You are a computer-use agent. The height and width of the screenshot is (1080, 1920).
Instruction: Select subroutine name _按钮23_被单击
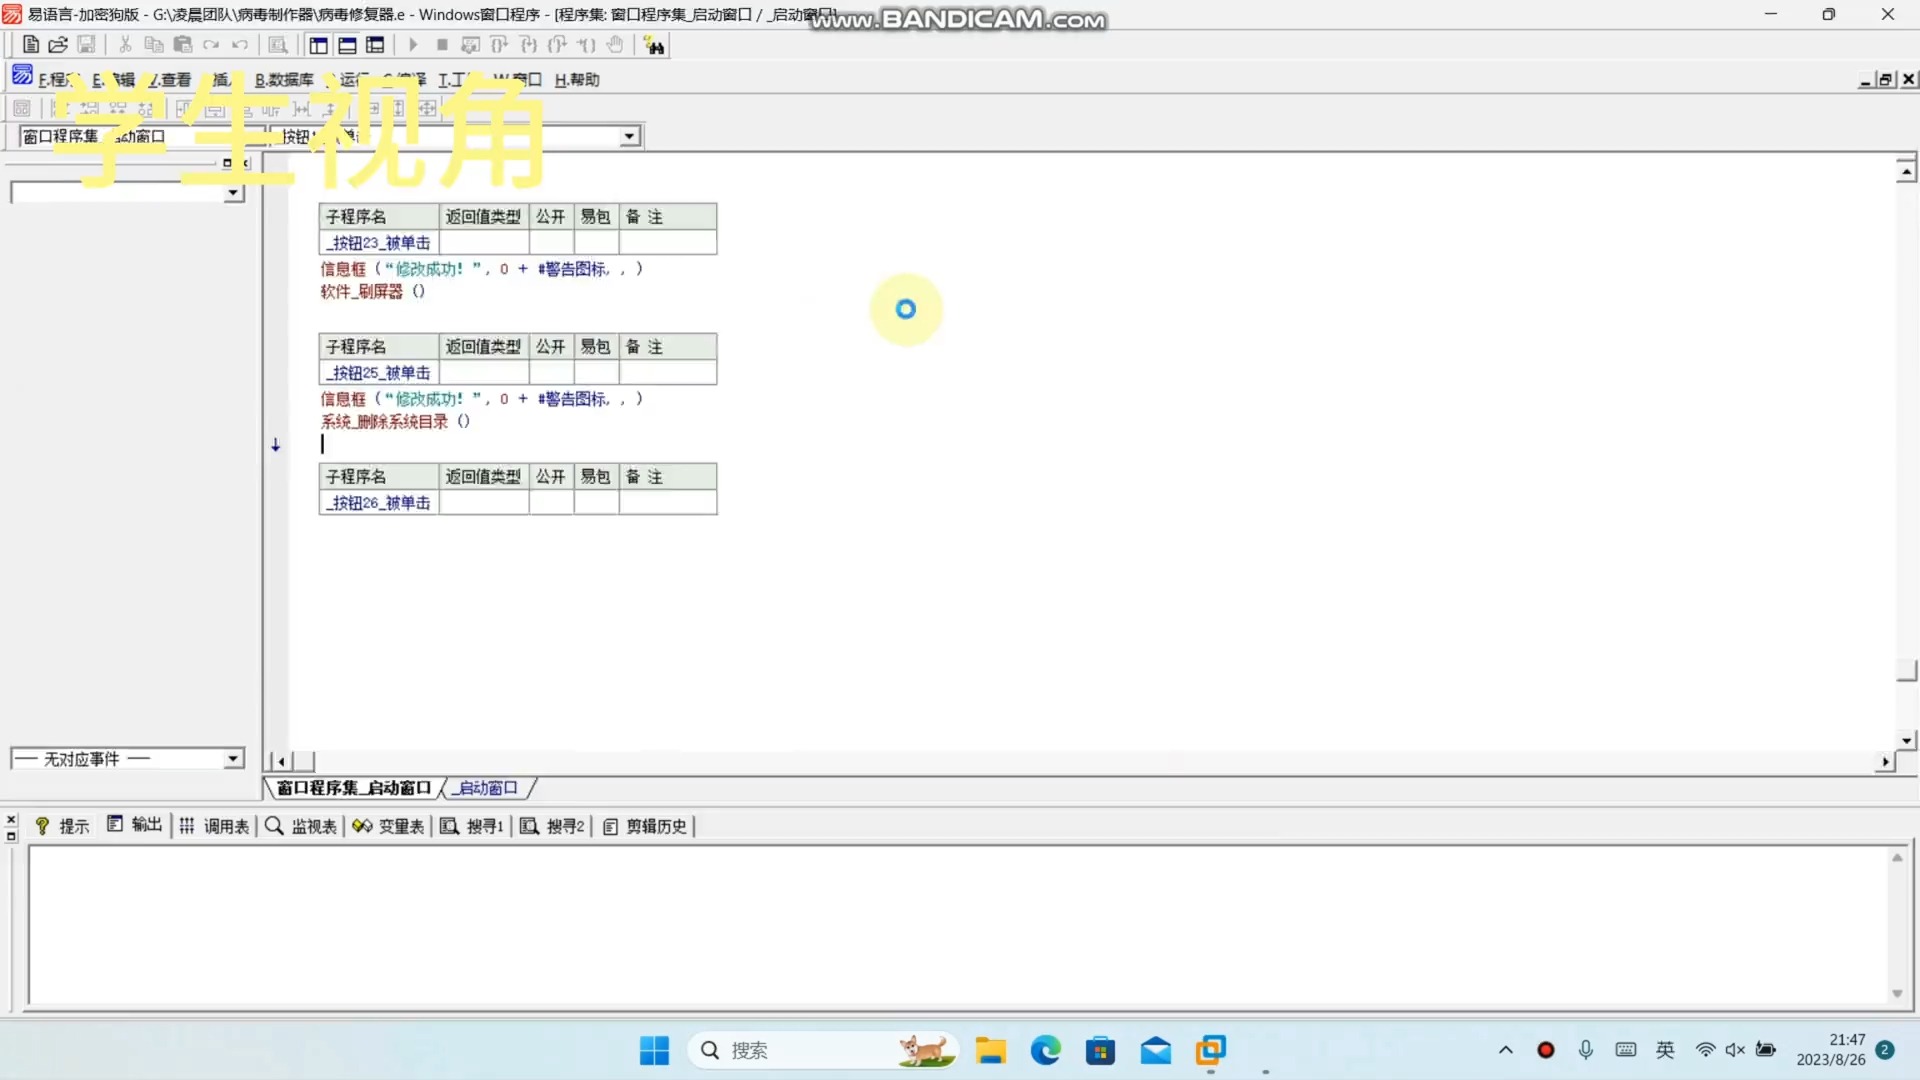coord(379,243)
